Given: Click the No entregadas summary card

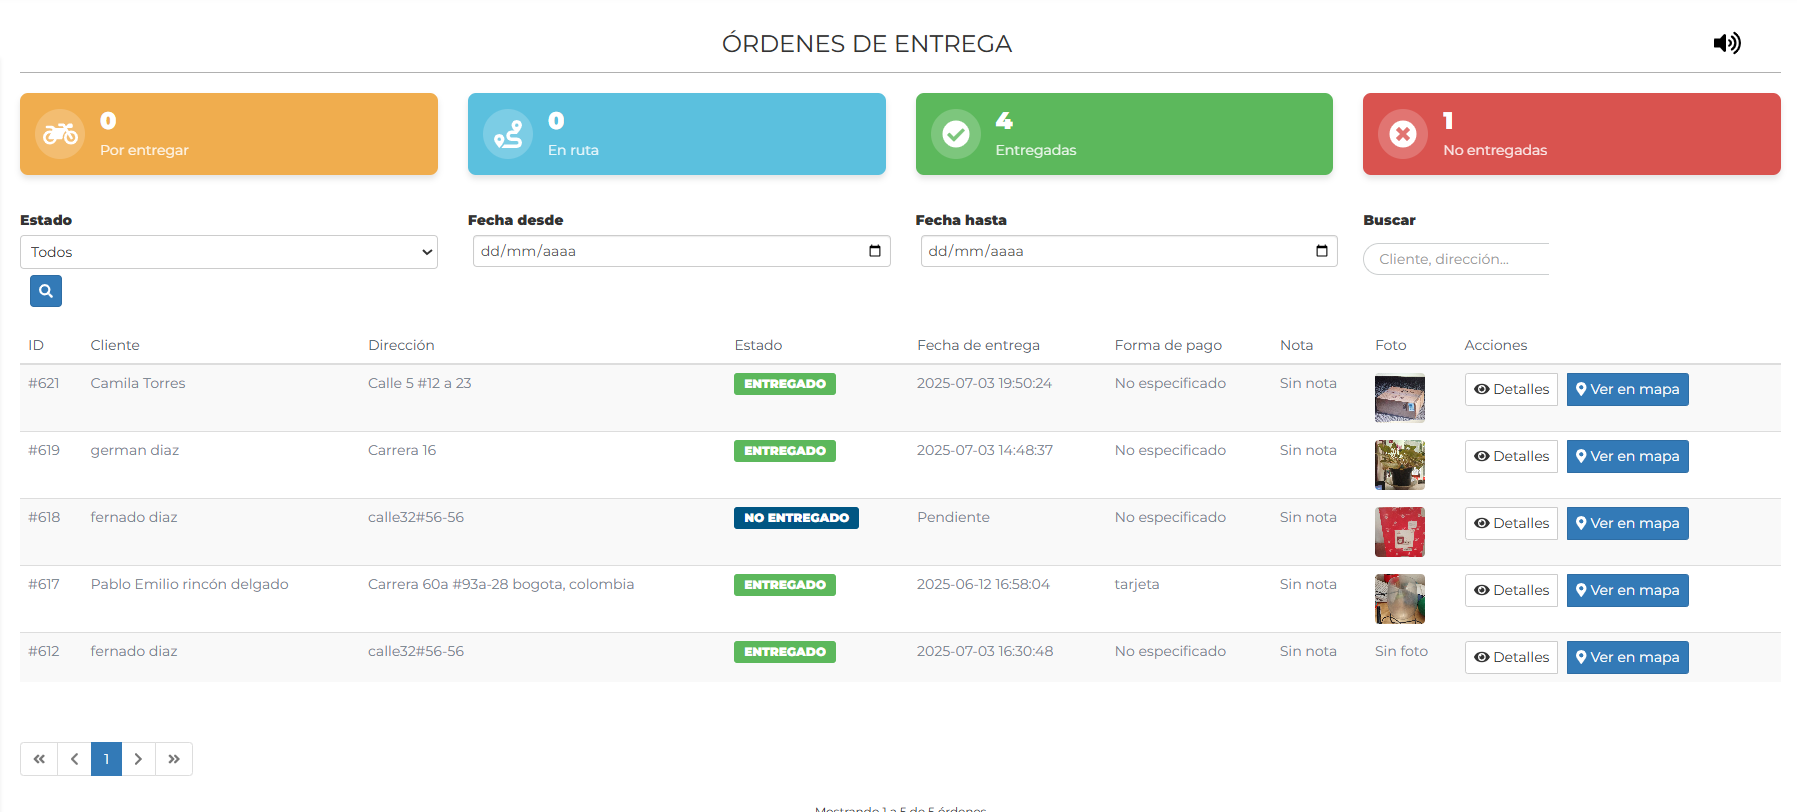Looking at the screenshot, I should click(x=1572, y=134).
